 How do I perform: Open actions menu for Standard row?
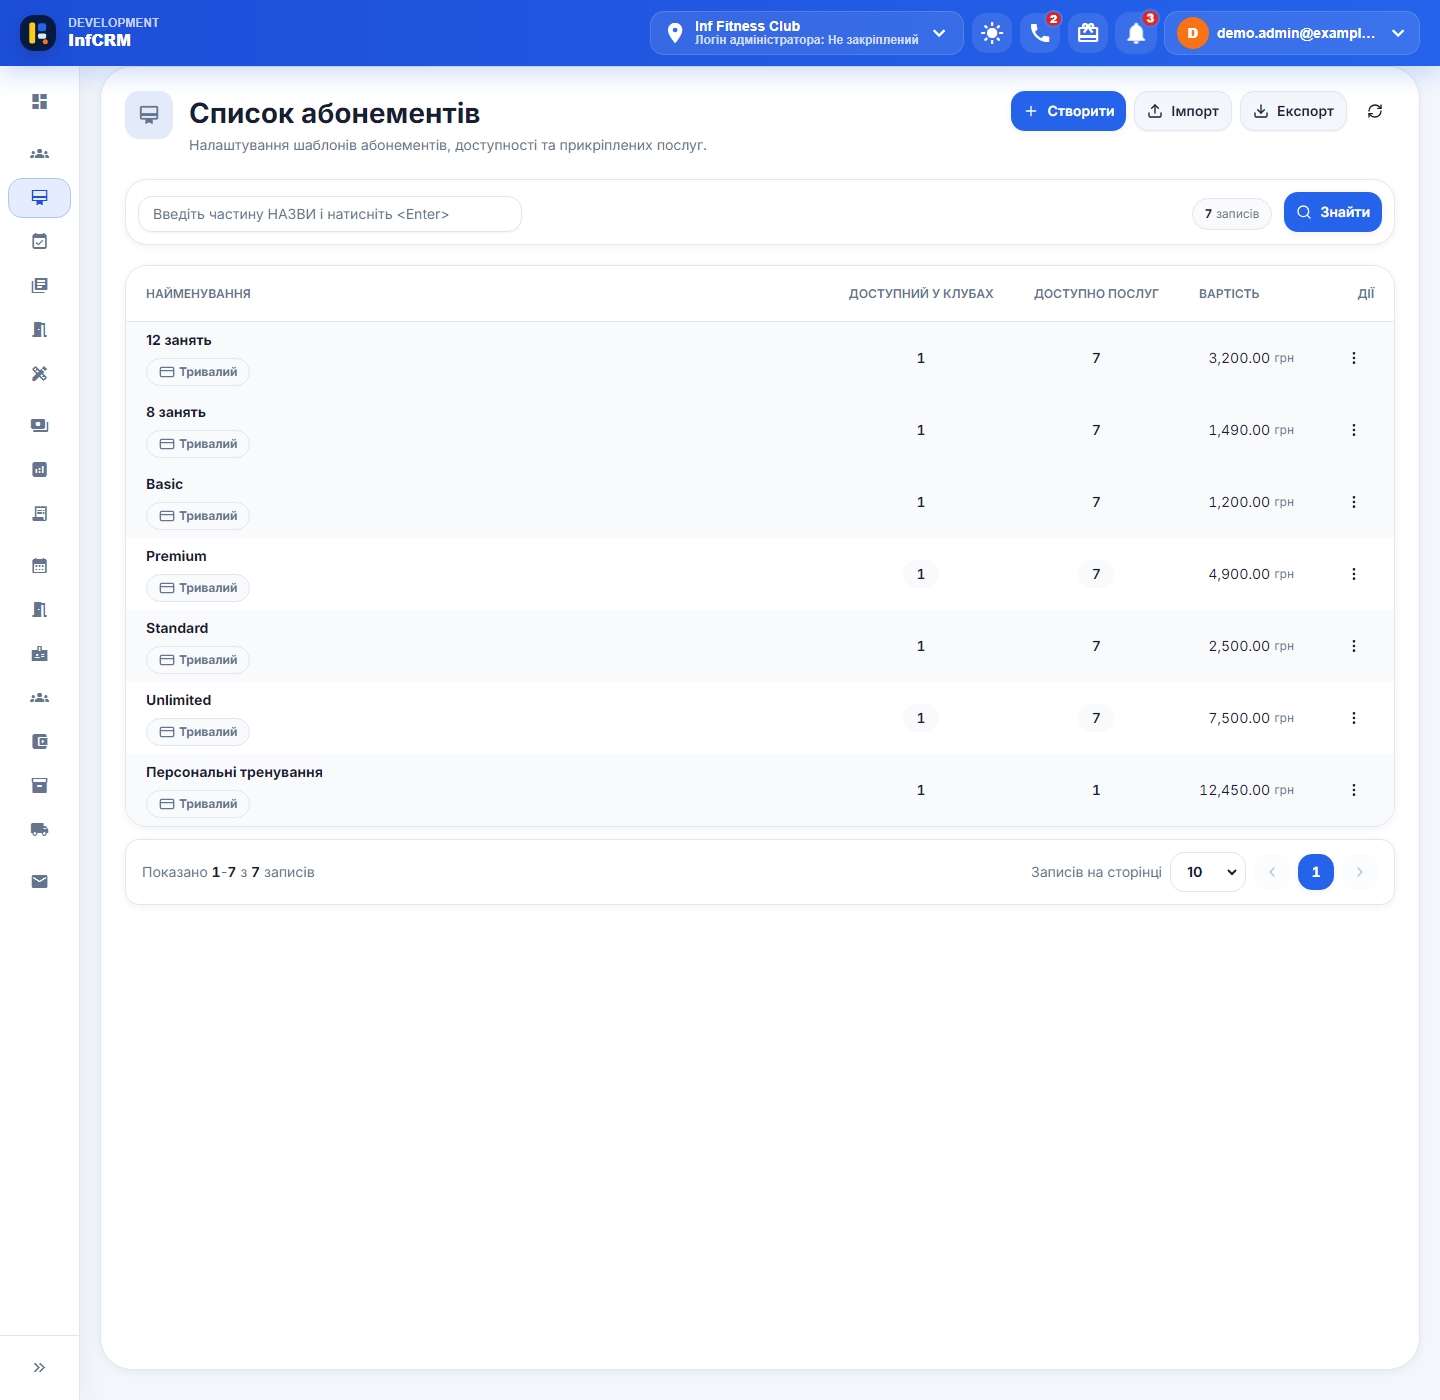pos(1354,646)
